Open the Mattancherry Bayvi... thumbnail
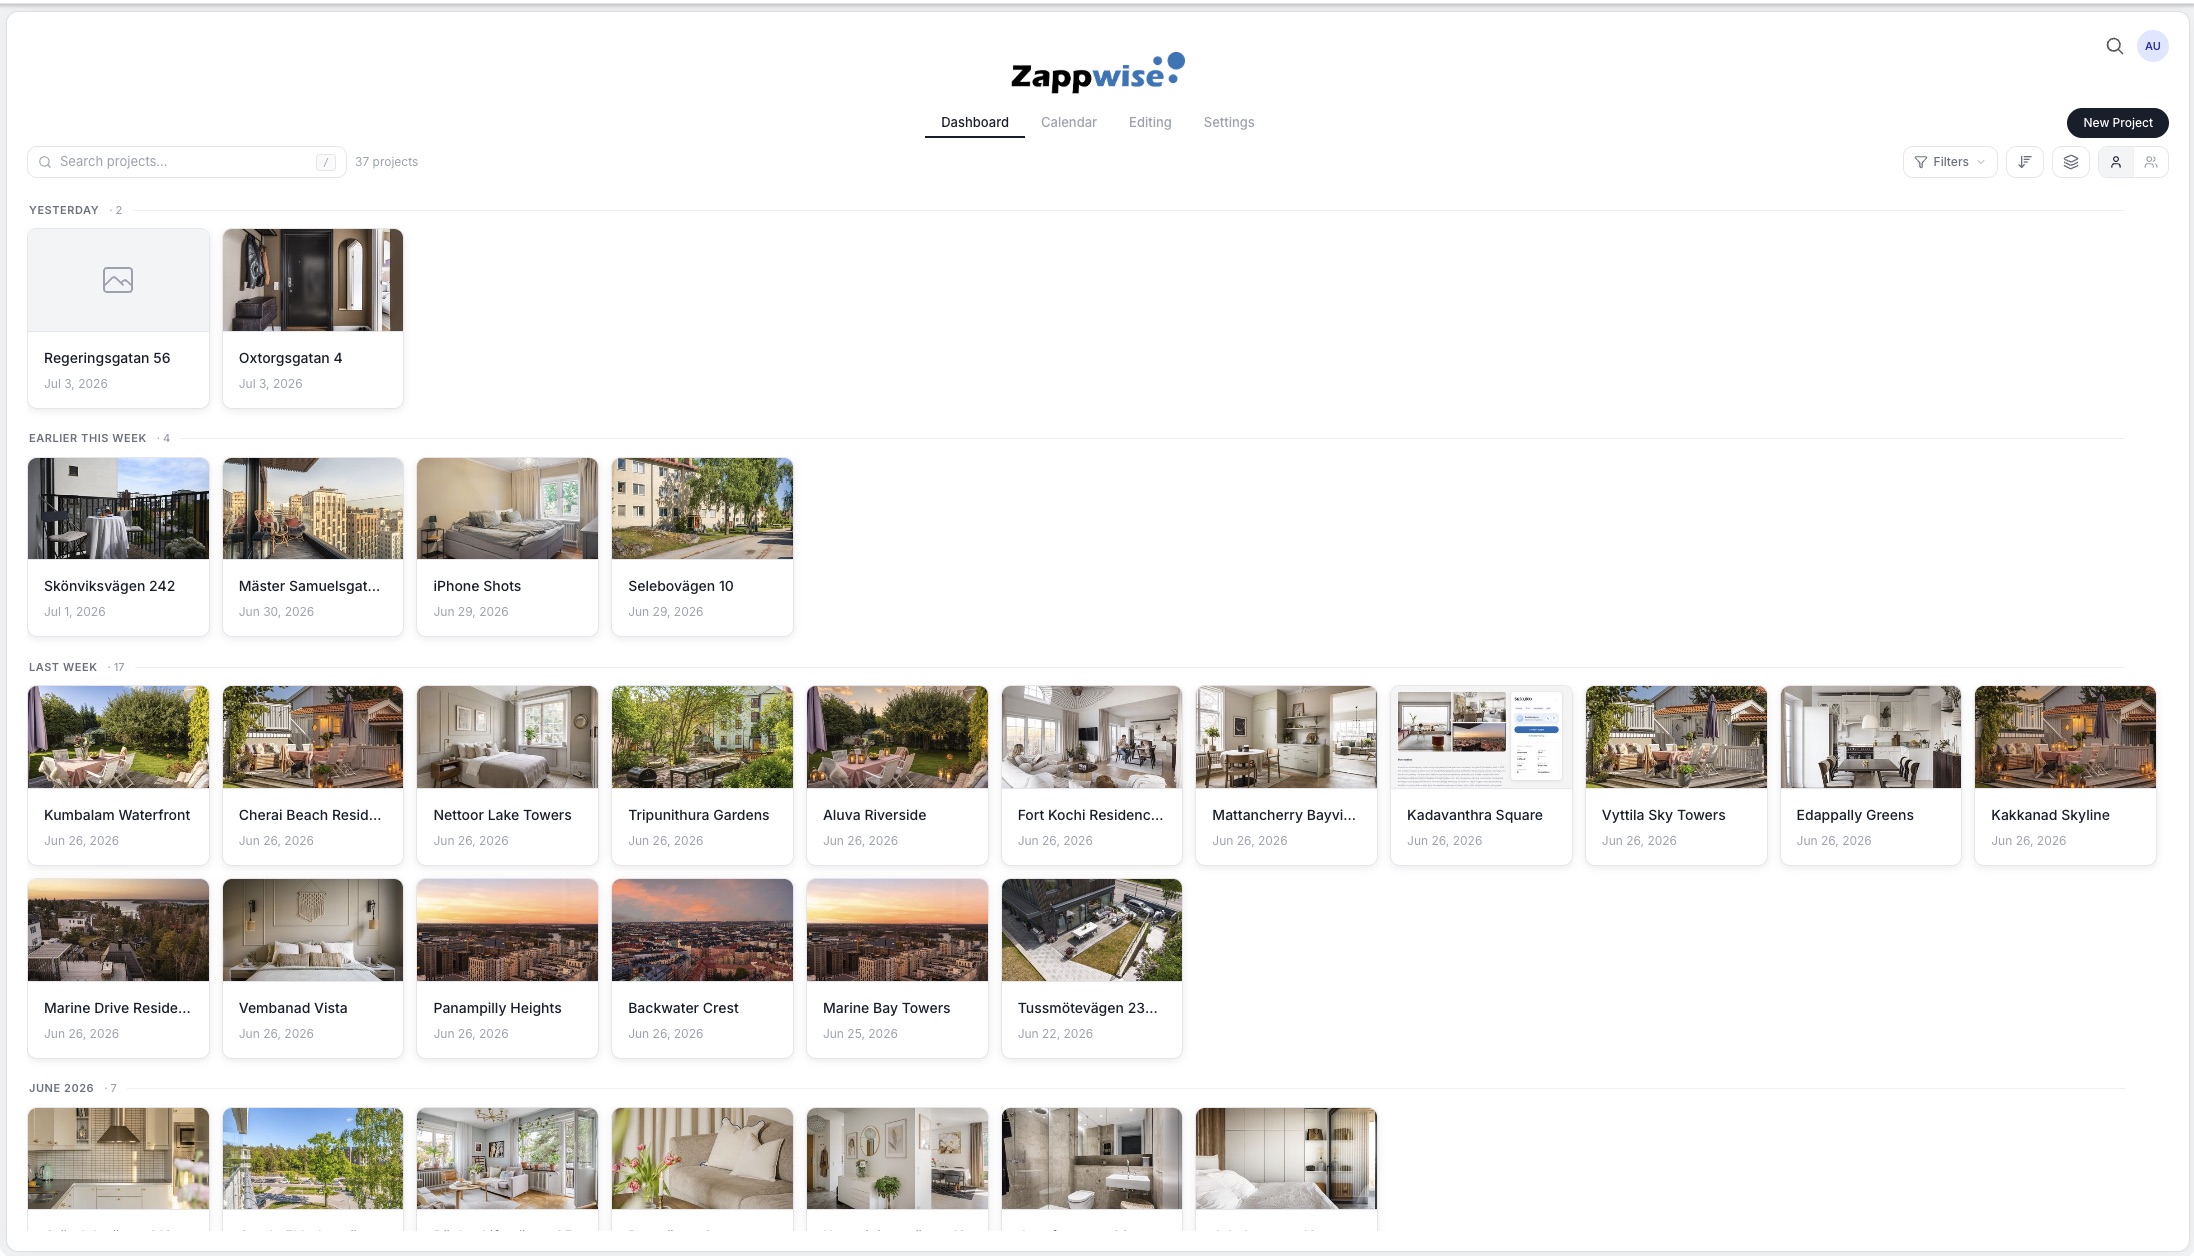The width and height of the screenshot is (2194, 1256). 1286,737
